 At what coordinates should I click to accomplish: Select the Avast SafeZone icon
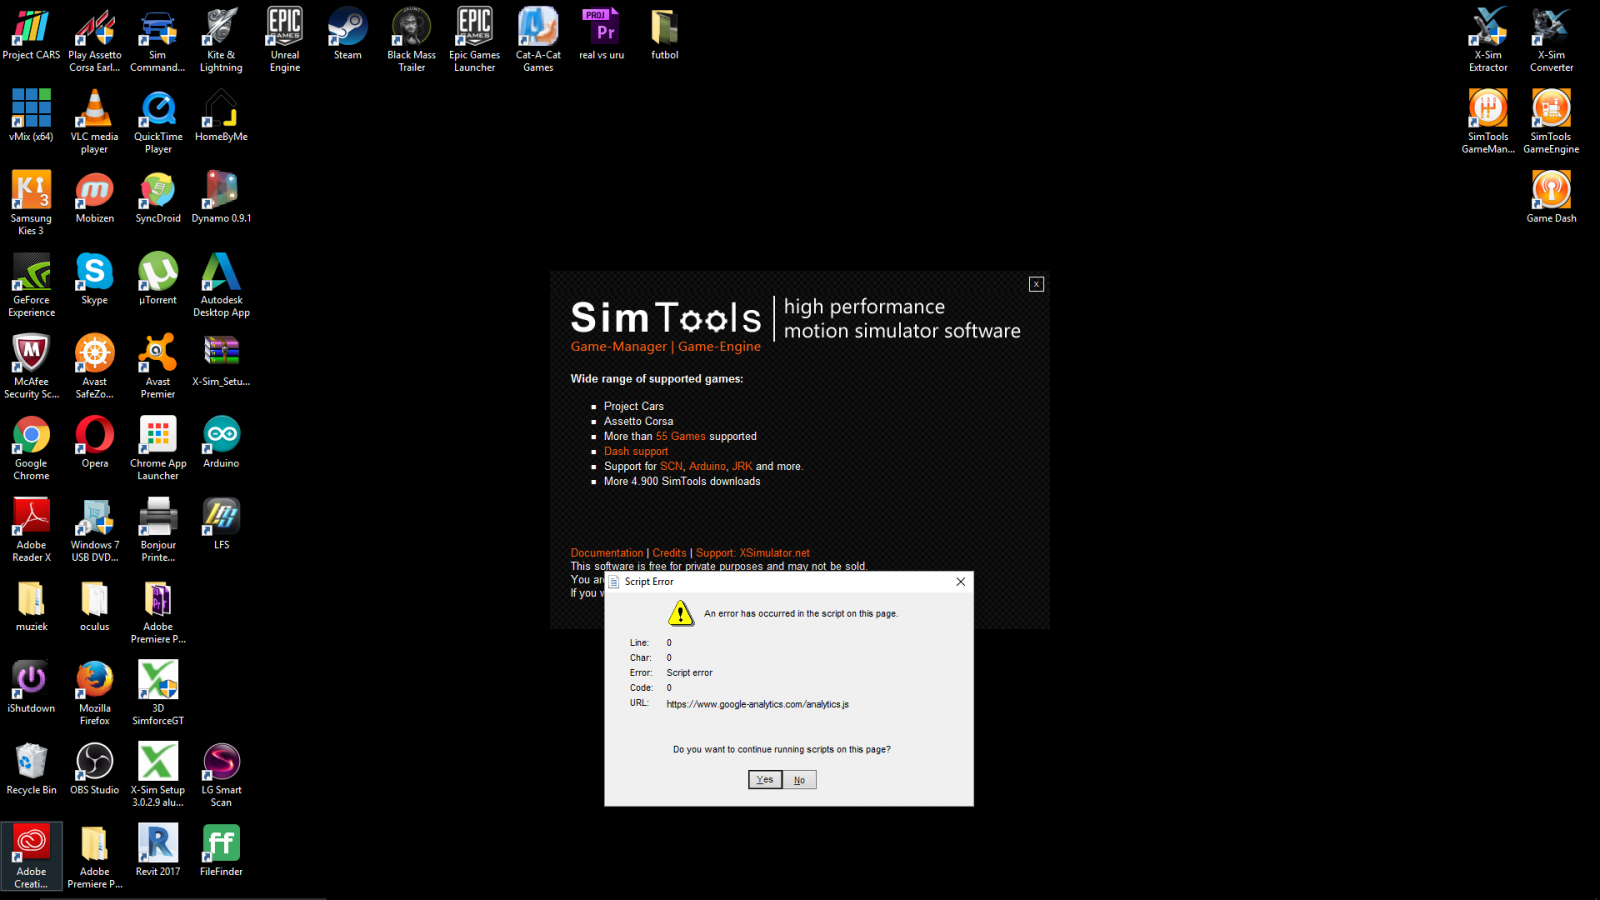coord(95,367)
